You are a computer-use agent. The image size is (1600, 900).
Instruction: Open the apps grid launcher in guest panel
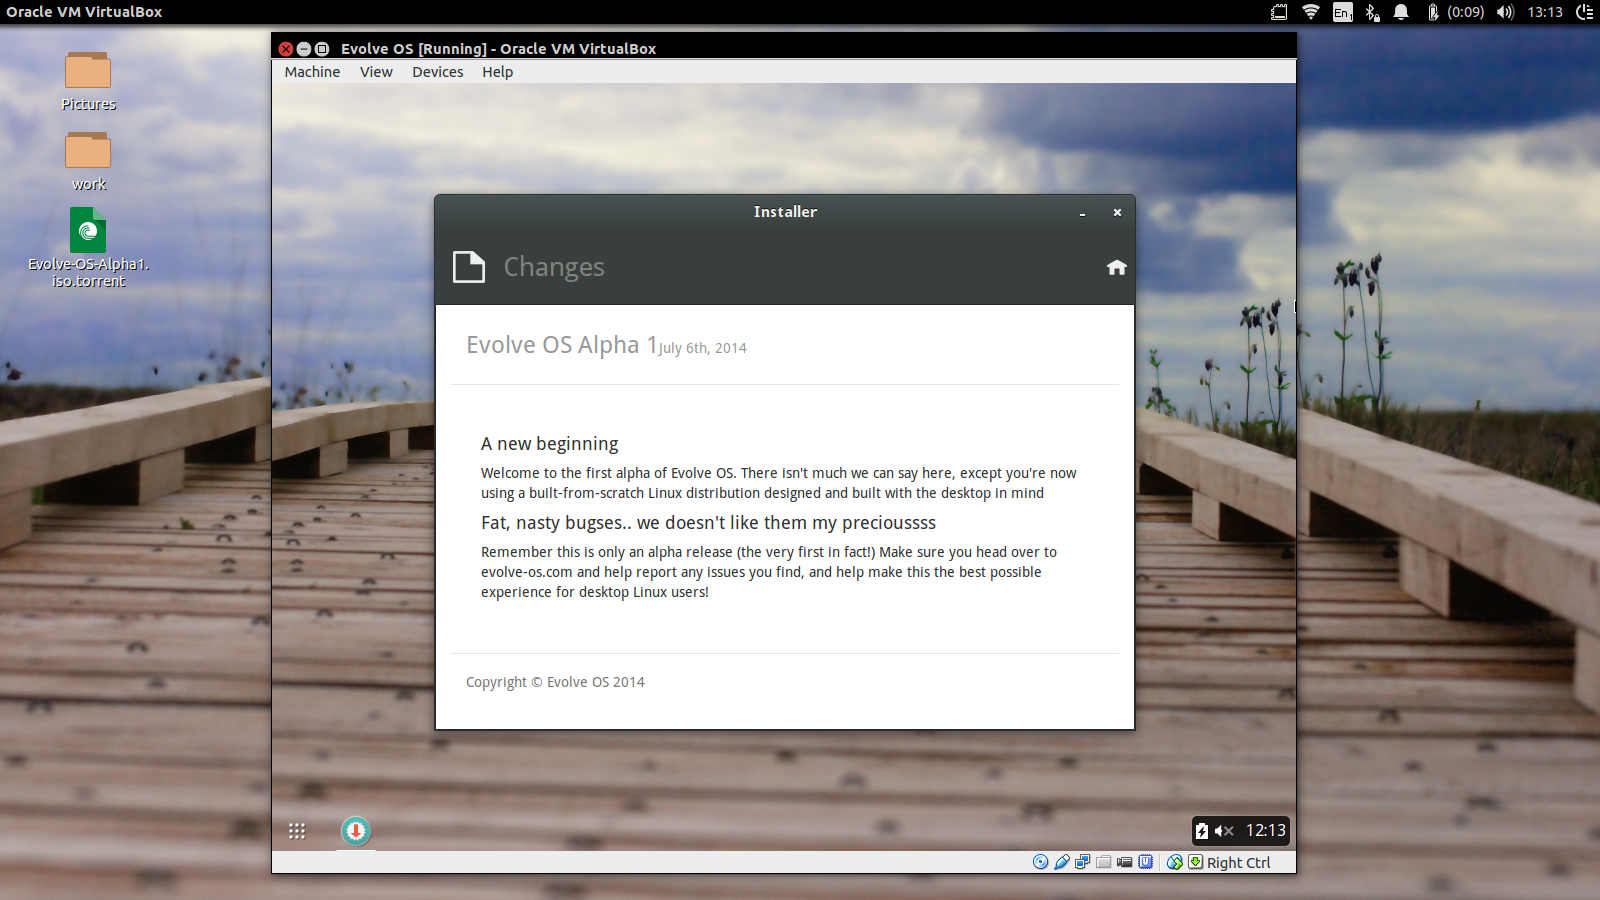(297, 831)
